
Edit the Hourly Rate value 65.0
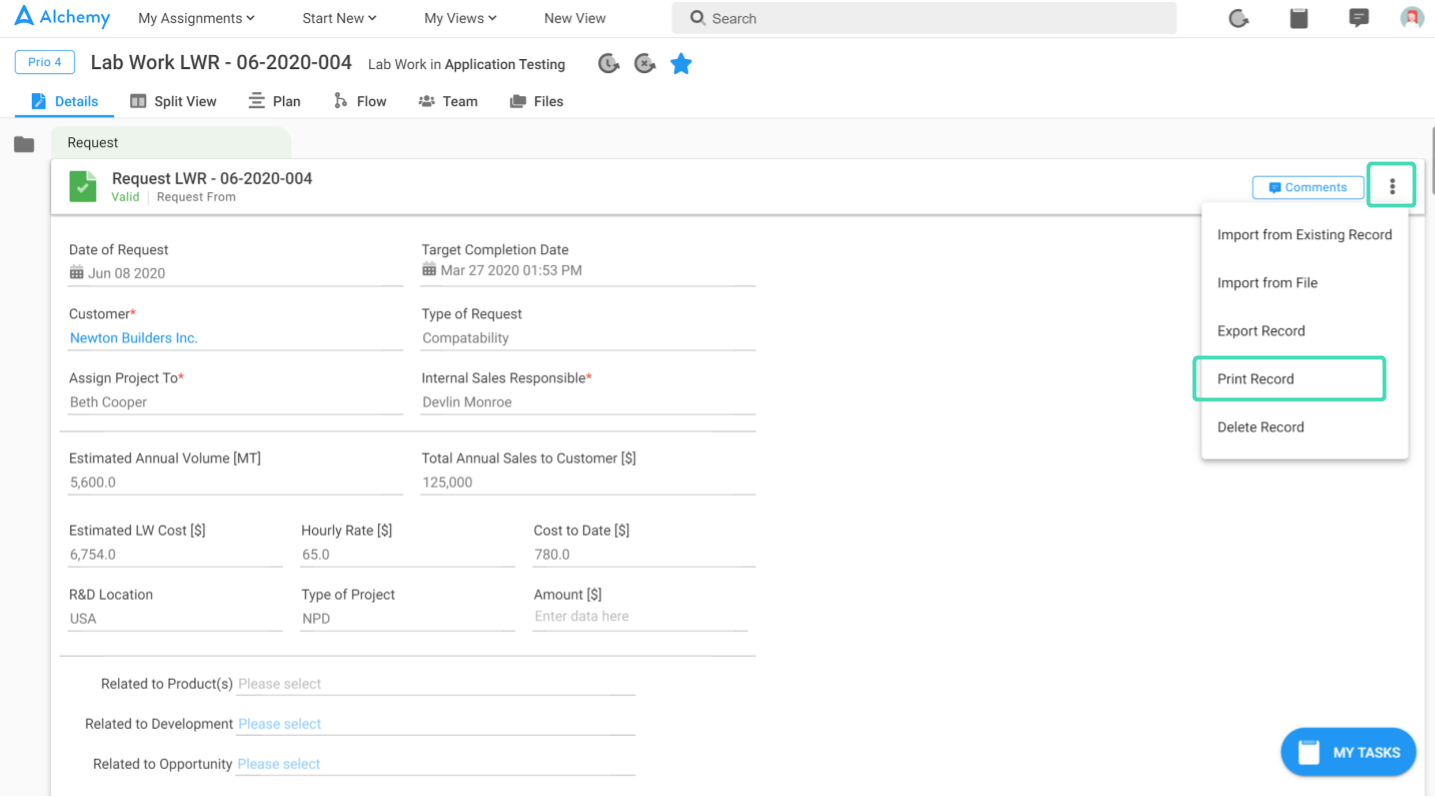pyautogui.click(x=408, y=554)
